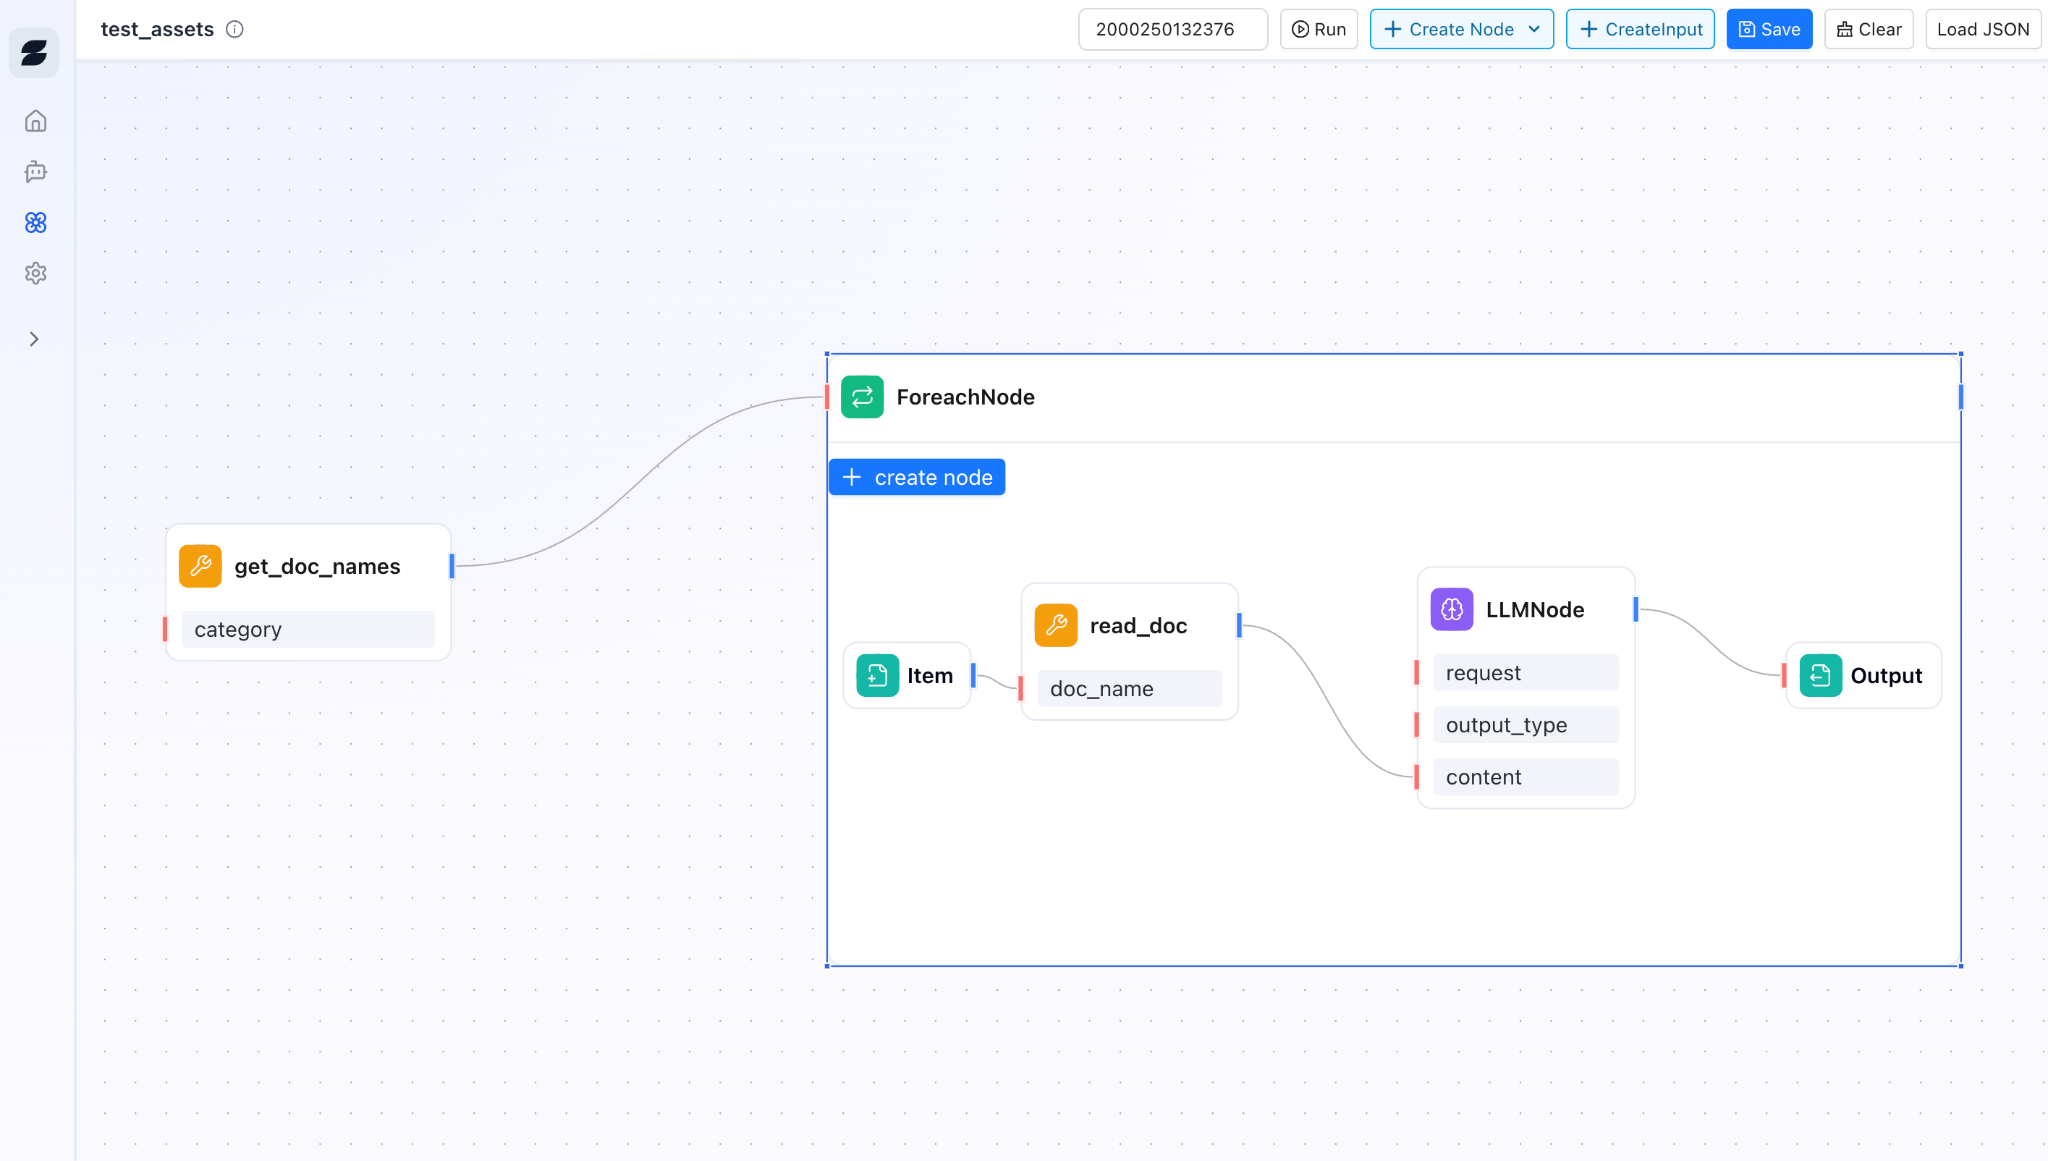2048x1161 pixels.
Task: Expand the sidebar with chevron arrow
Action: click(x=34, y=339)
